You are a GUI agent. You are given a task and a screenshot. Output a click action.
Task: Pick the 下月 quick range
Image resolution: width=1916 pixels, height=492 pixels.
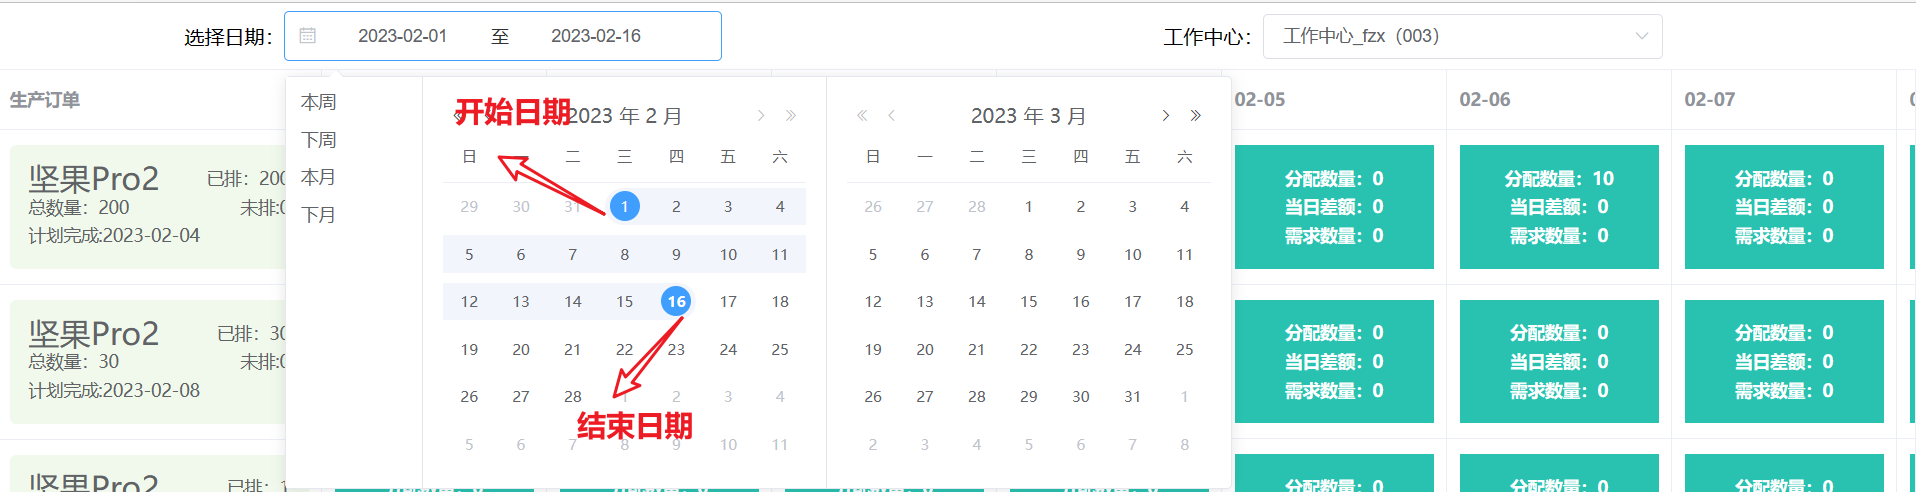[319, 215]
